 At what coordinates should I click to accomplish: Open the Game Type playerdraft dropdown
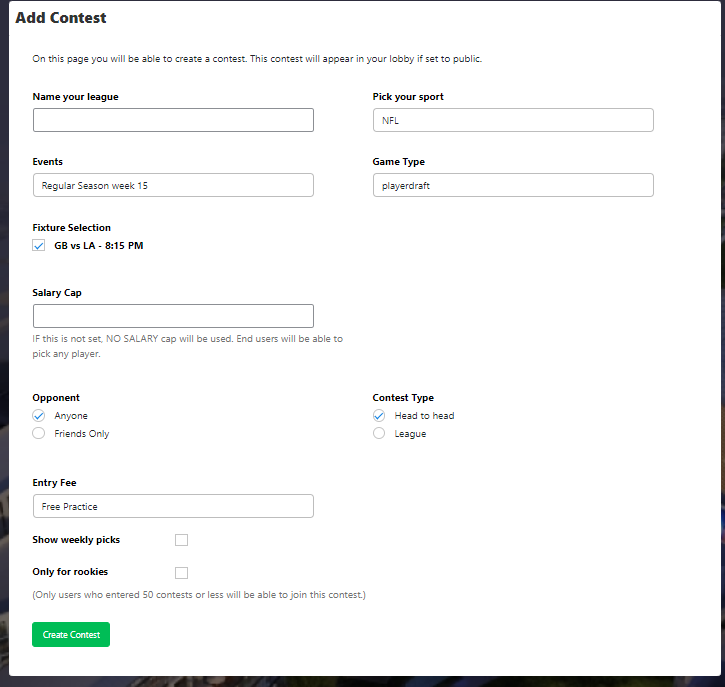tap(513, 185)
